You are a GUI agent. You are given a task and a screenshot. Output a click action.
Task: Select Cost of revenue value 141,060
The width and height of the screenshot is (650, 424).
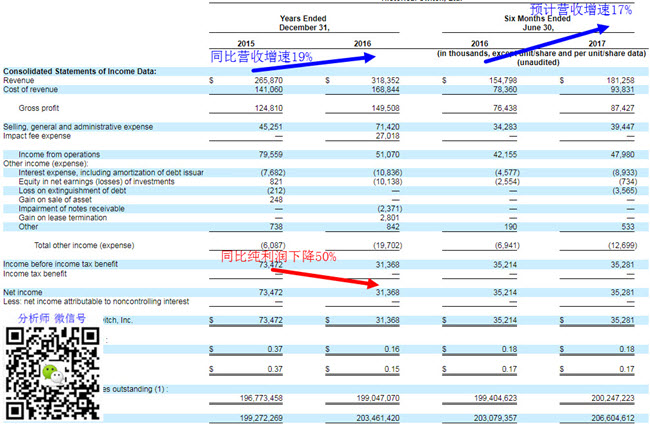(x=268, y=90)
